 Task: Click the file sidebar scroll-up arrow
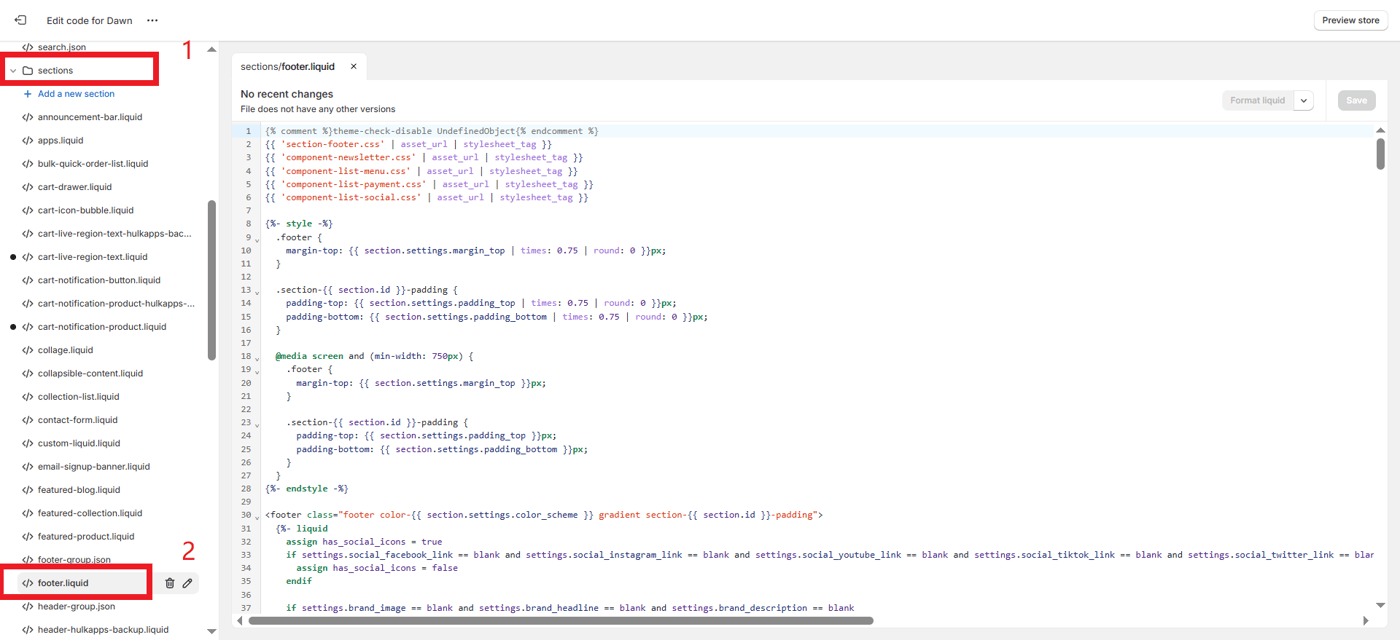211,49
